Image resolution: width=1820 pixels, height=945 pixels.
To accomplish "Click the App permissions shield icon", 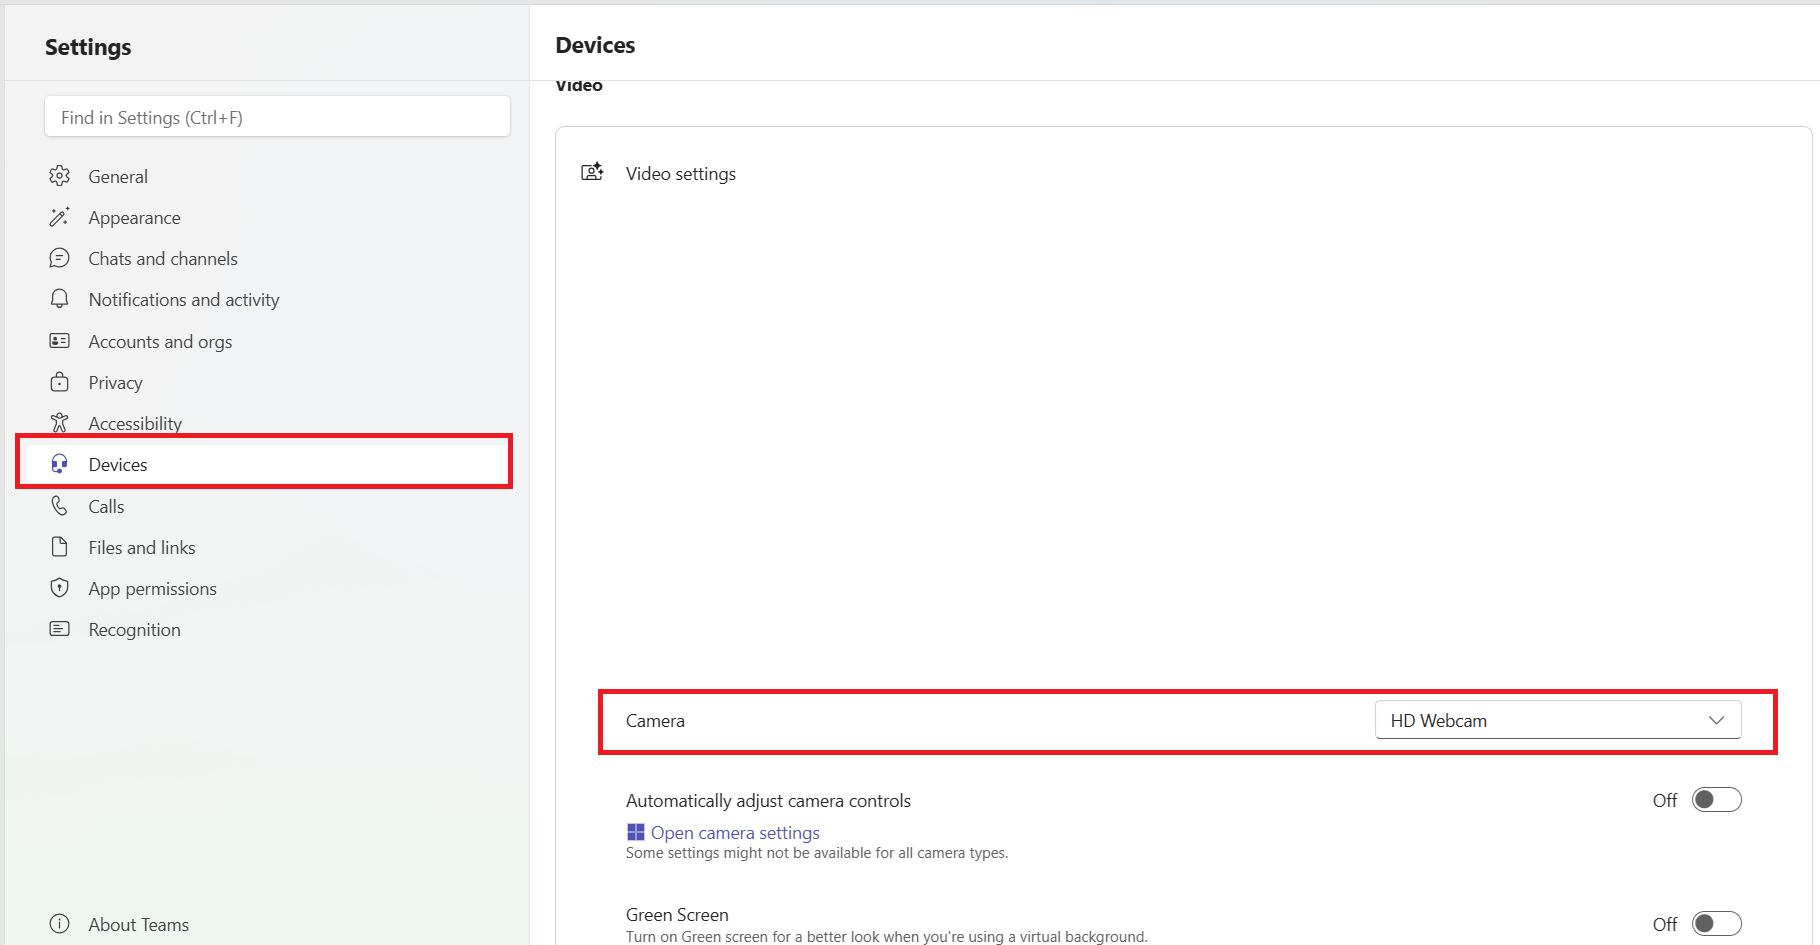I will 60,588.
